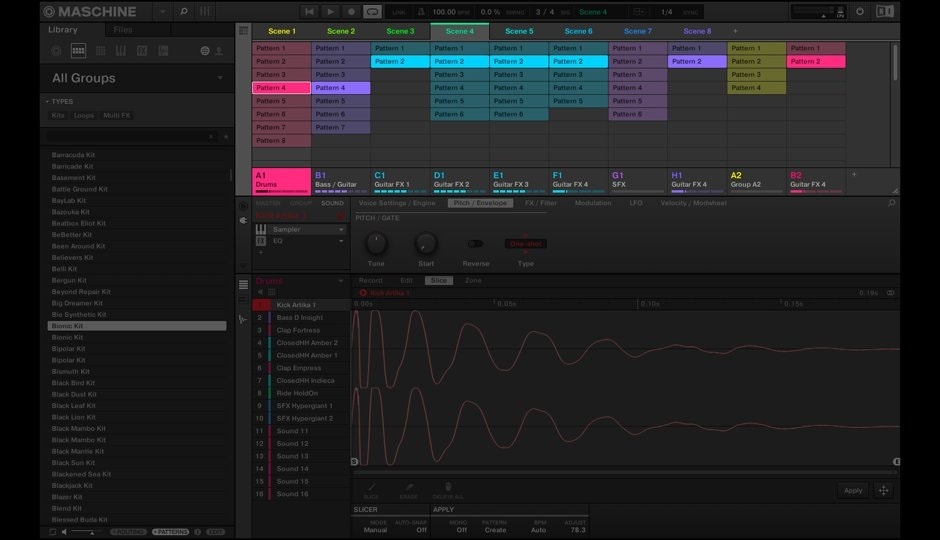The width and height of the screenshot is (940, 540).
Task: Select the GROUP control tab
Action: (x=301, y=203)
